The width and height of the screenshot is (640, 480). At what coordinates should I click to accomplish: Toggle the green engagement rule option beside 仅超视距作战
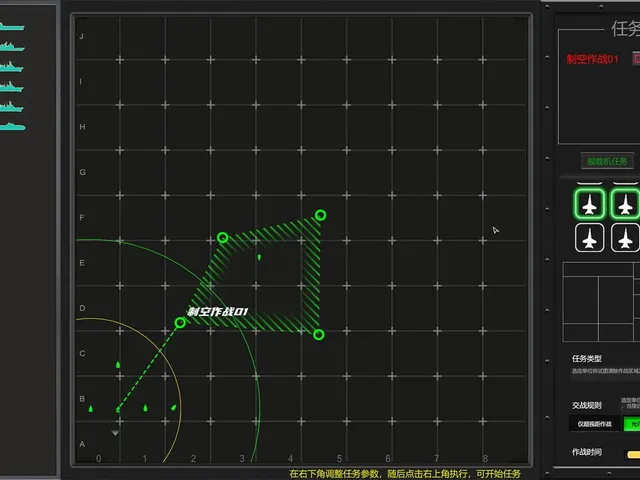(632, 424)
